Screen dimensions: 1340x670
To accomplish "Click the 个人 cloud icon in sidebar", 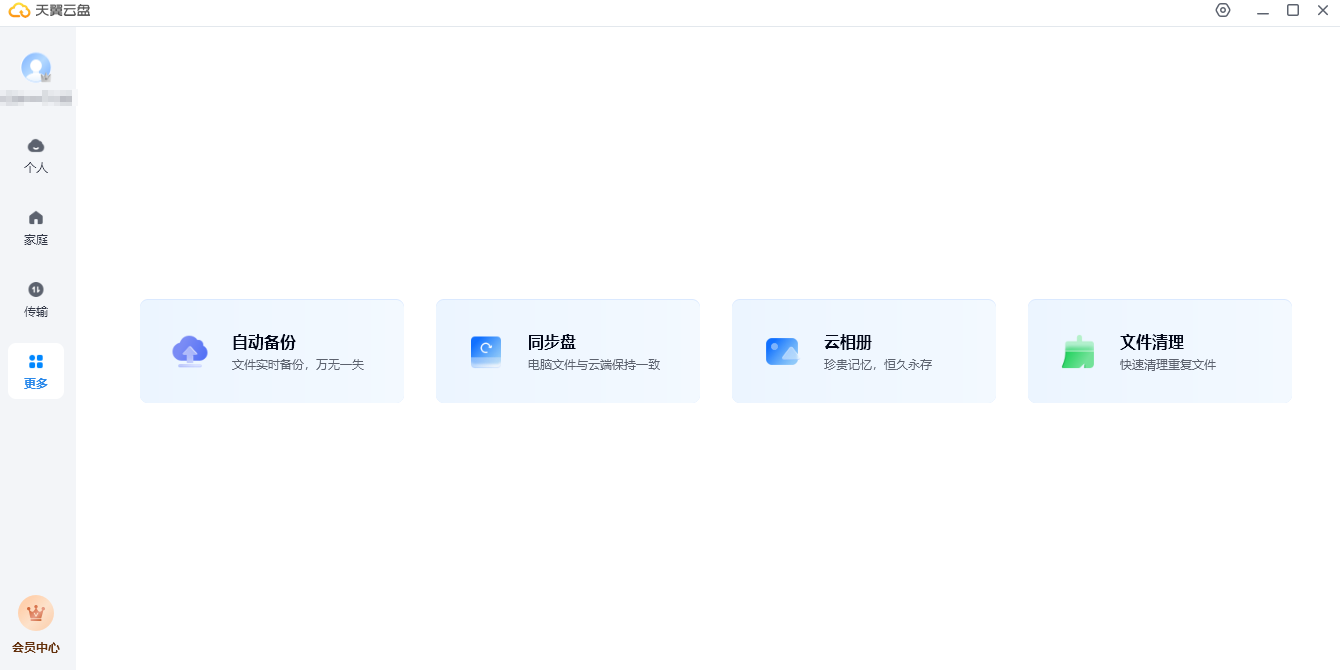I will click(36, 146).
